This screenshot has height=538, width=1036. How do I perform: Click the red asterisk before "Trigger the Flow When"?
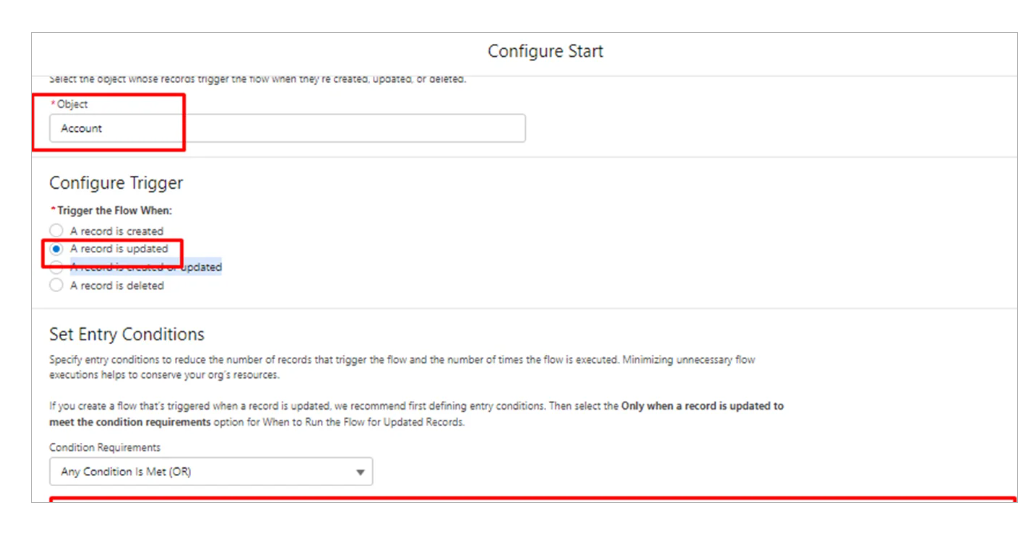(x=52, y=211)
